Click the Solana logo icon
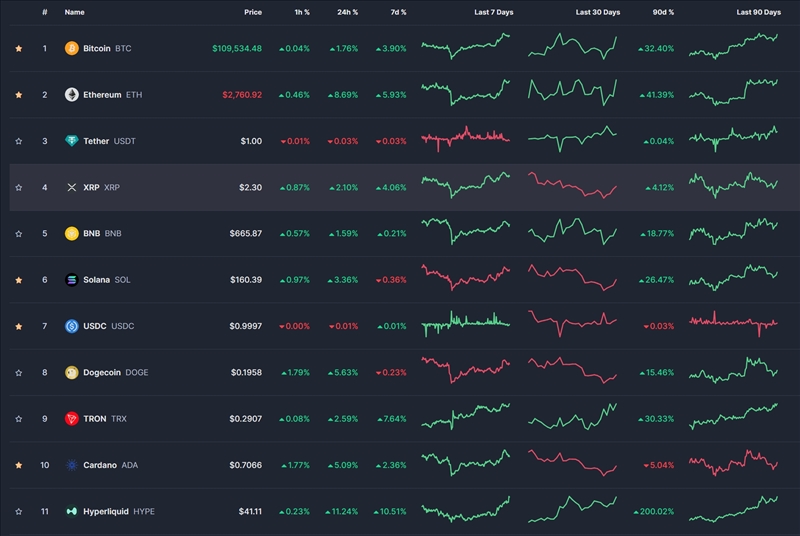800x536 pixels. pyautogui.click(x=71, y=280)
